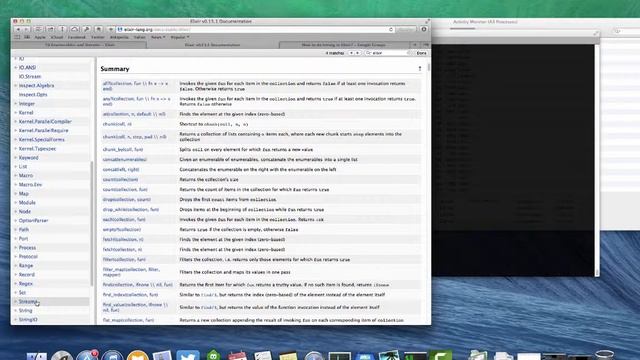The height and width of the screenshot is (360, 640).
Task: Go back with Safari's back arrow
Action: point(18,29)
